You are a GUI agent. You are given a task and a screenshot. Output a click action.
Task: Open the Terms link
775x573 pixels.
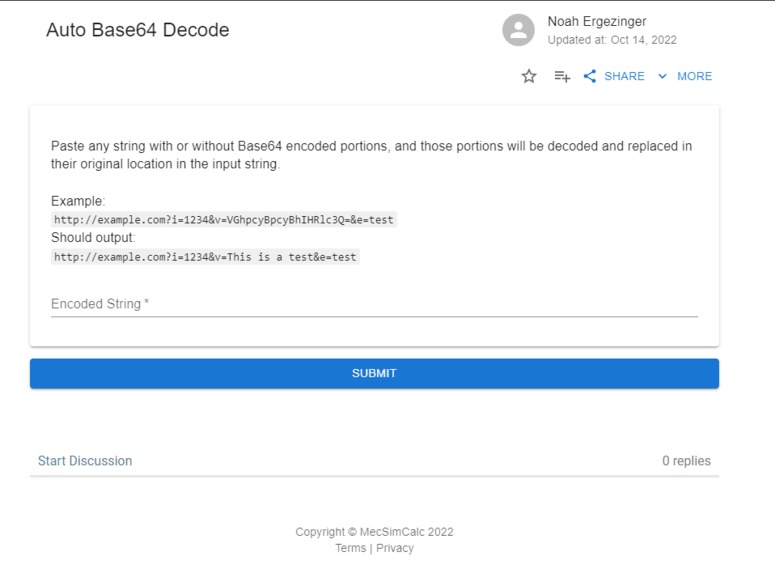[x=350, y=548]
